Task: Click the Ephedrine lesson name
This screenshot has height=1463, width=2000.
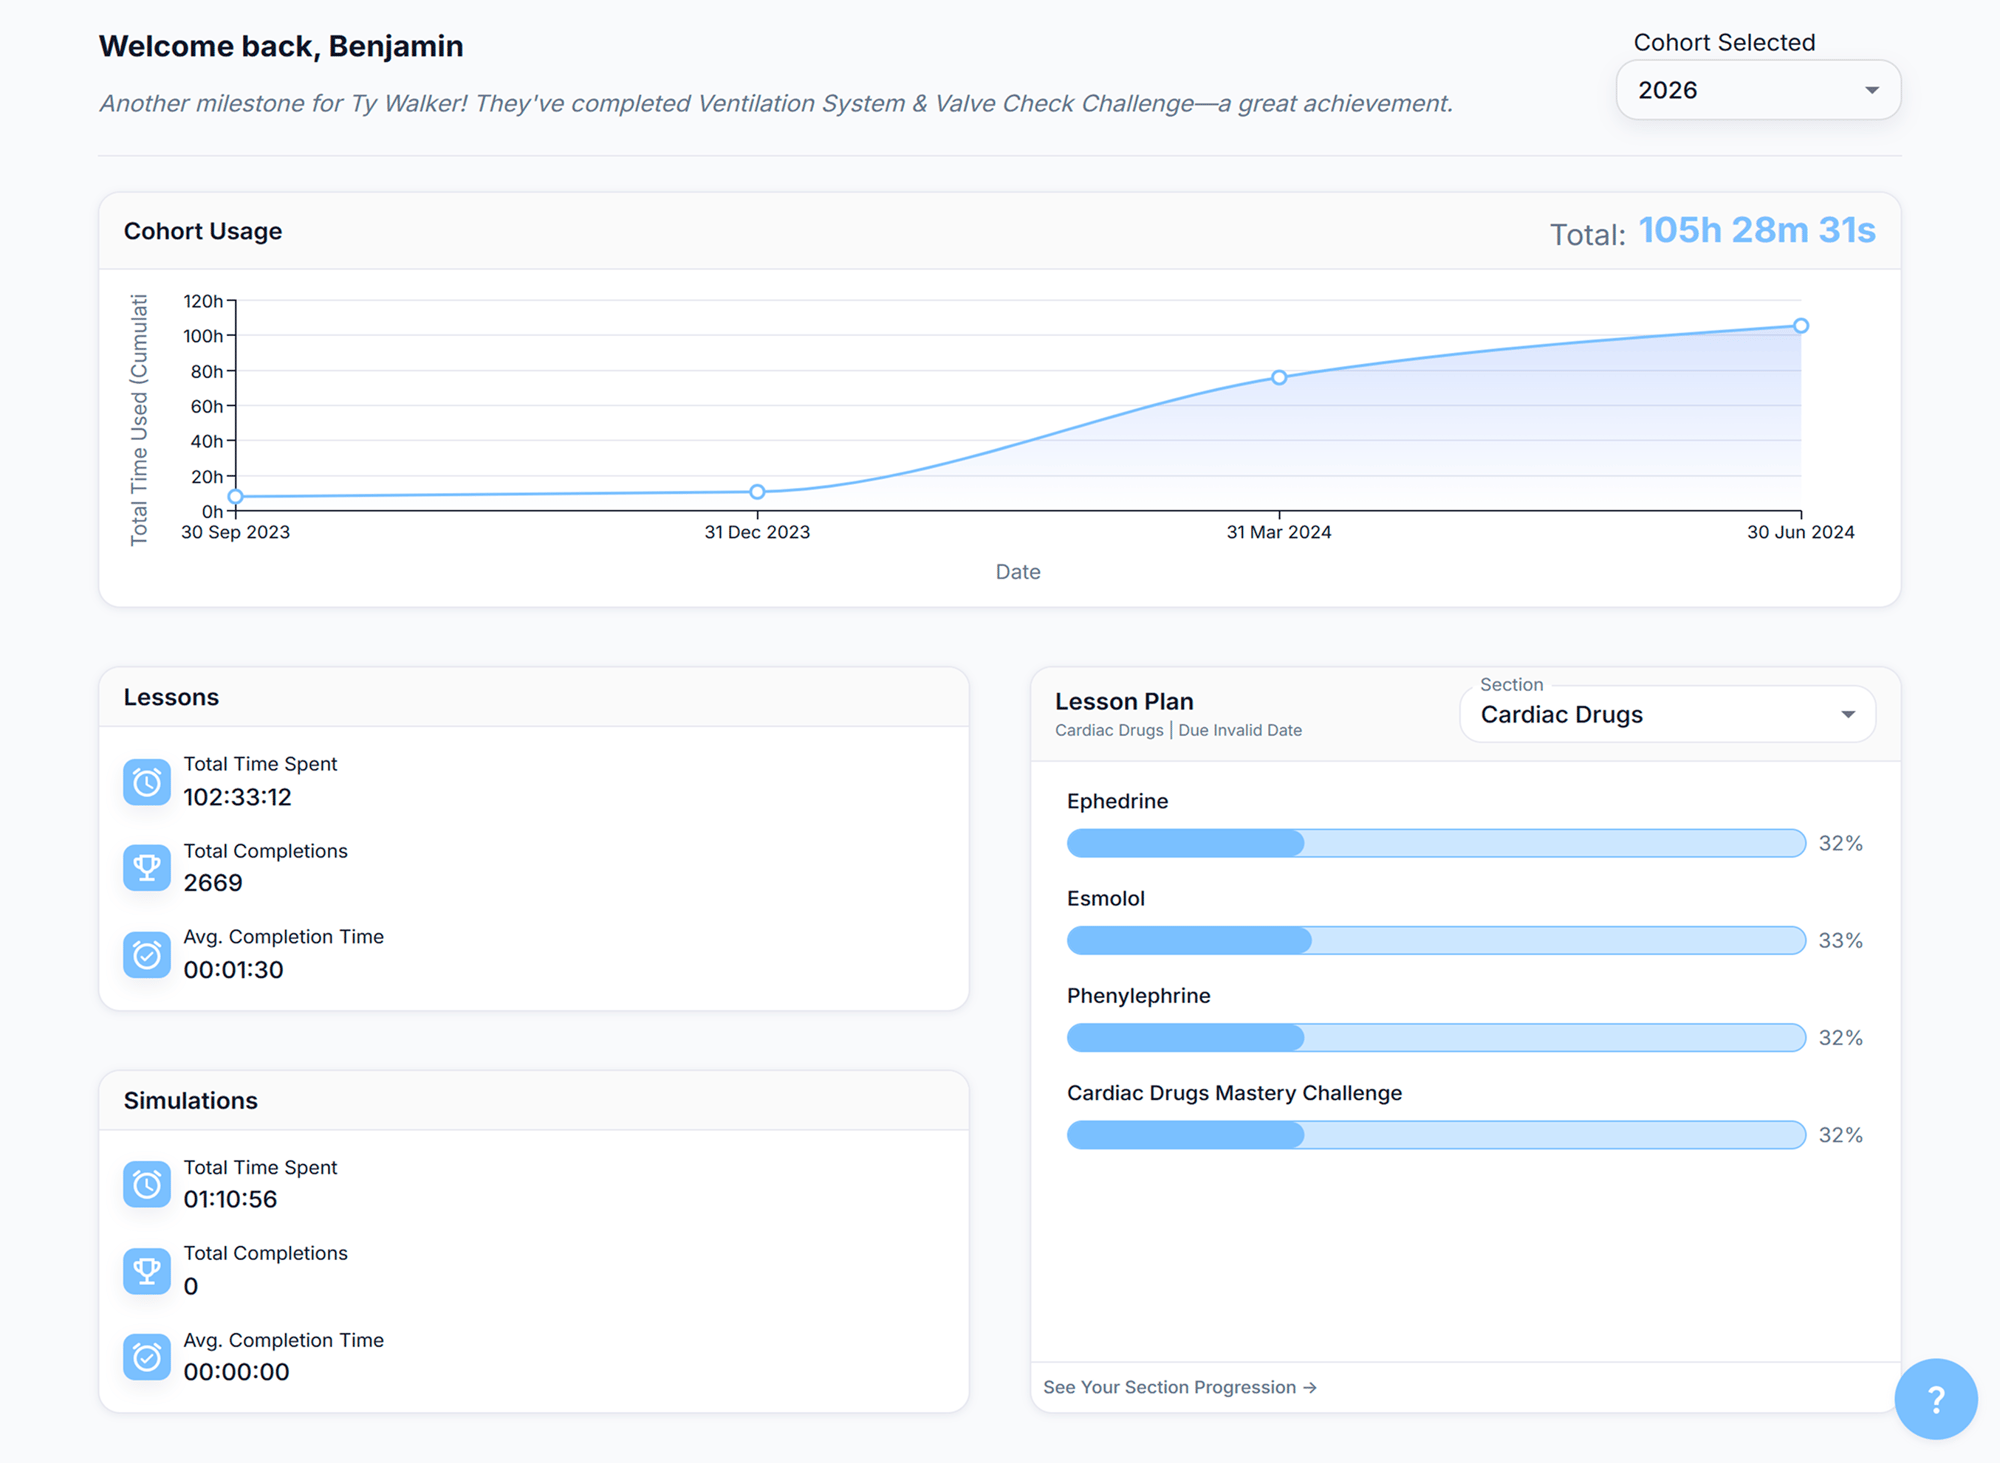Action: click(1117, 801)
